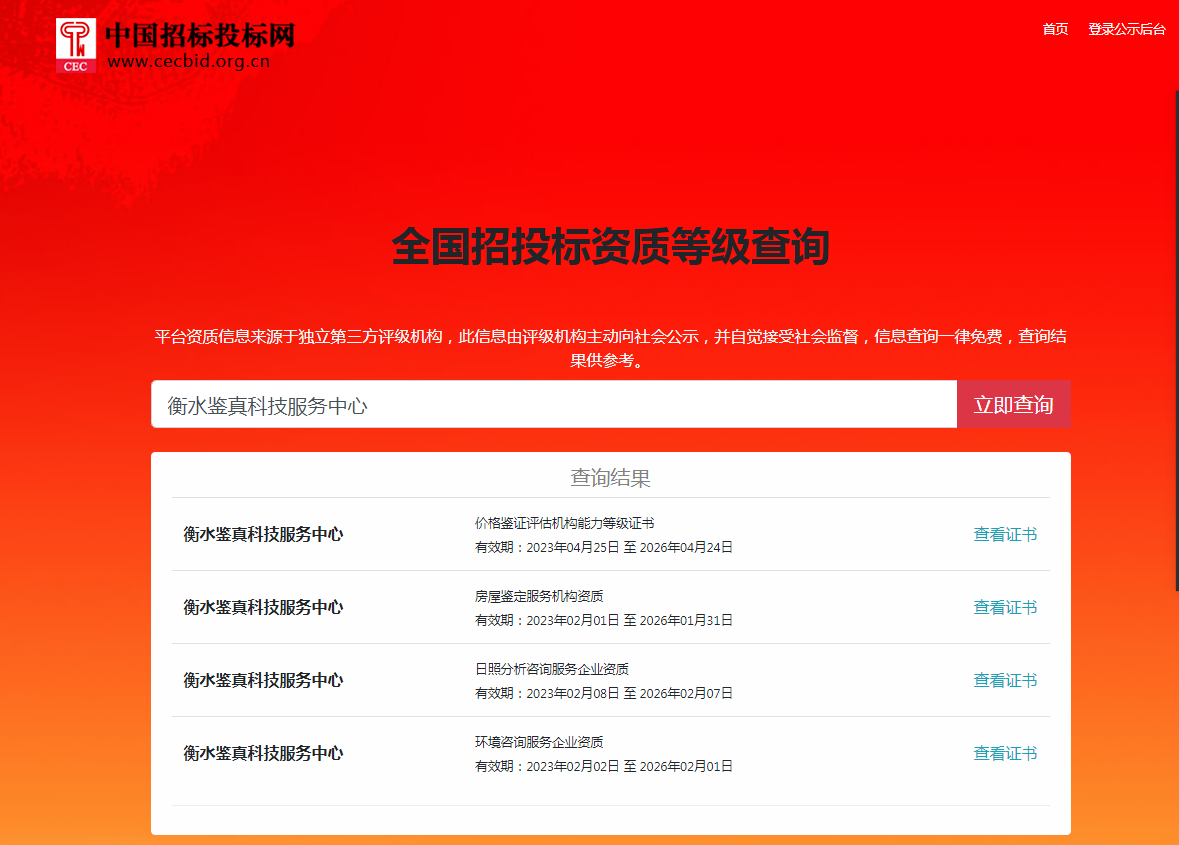Viewport: 1179px width, 845px height.
Task: Click the vertical scrollbar on the right edge
Action: (1174, 340)
